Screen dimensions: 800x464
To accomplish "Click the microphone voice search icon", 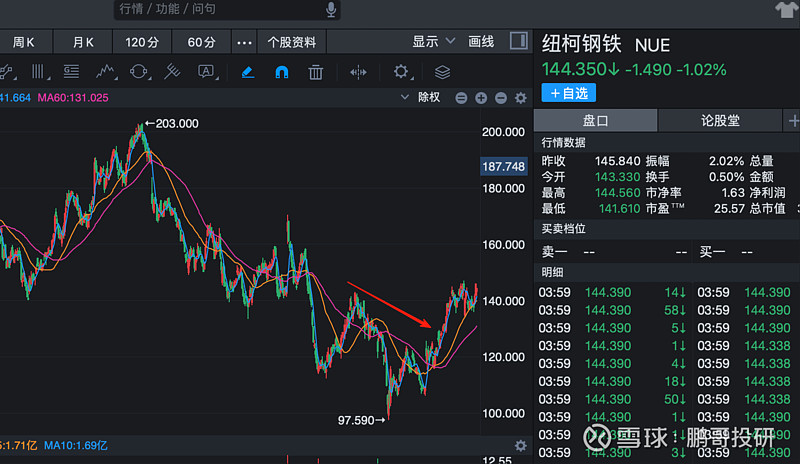I will click(331, 9).
